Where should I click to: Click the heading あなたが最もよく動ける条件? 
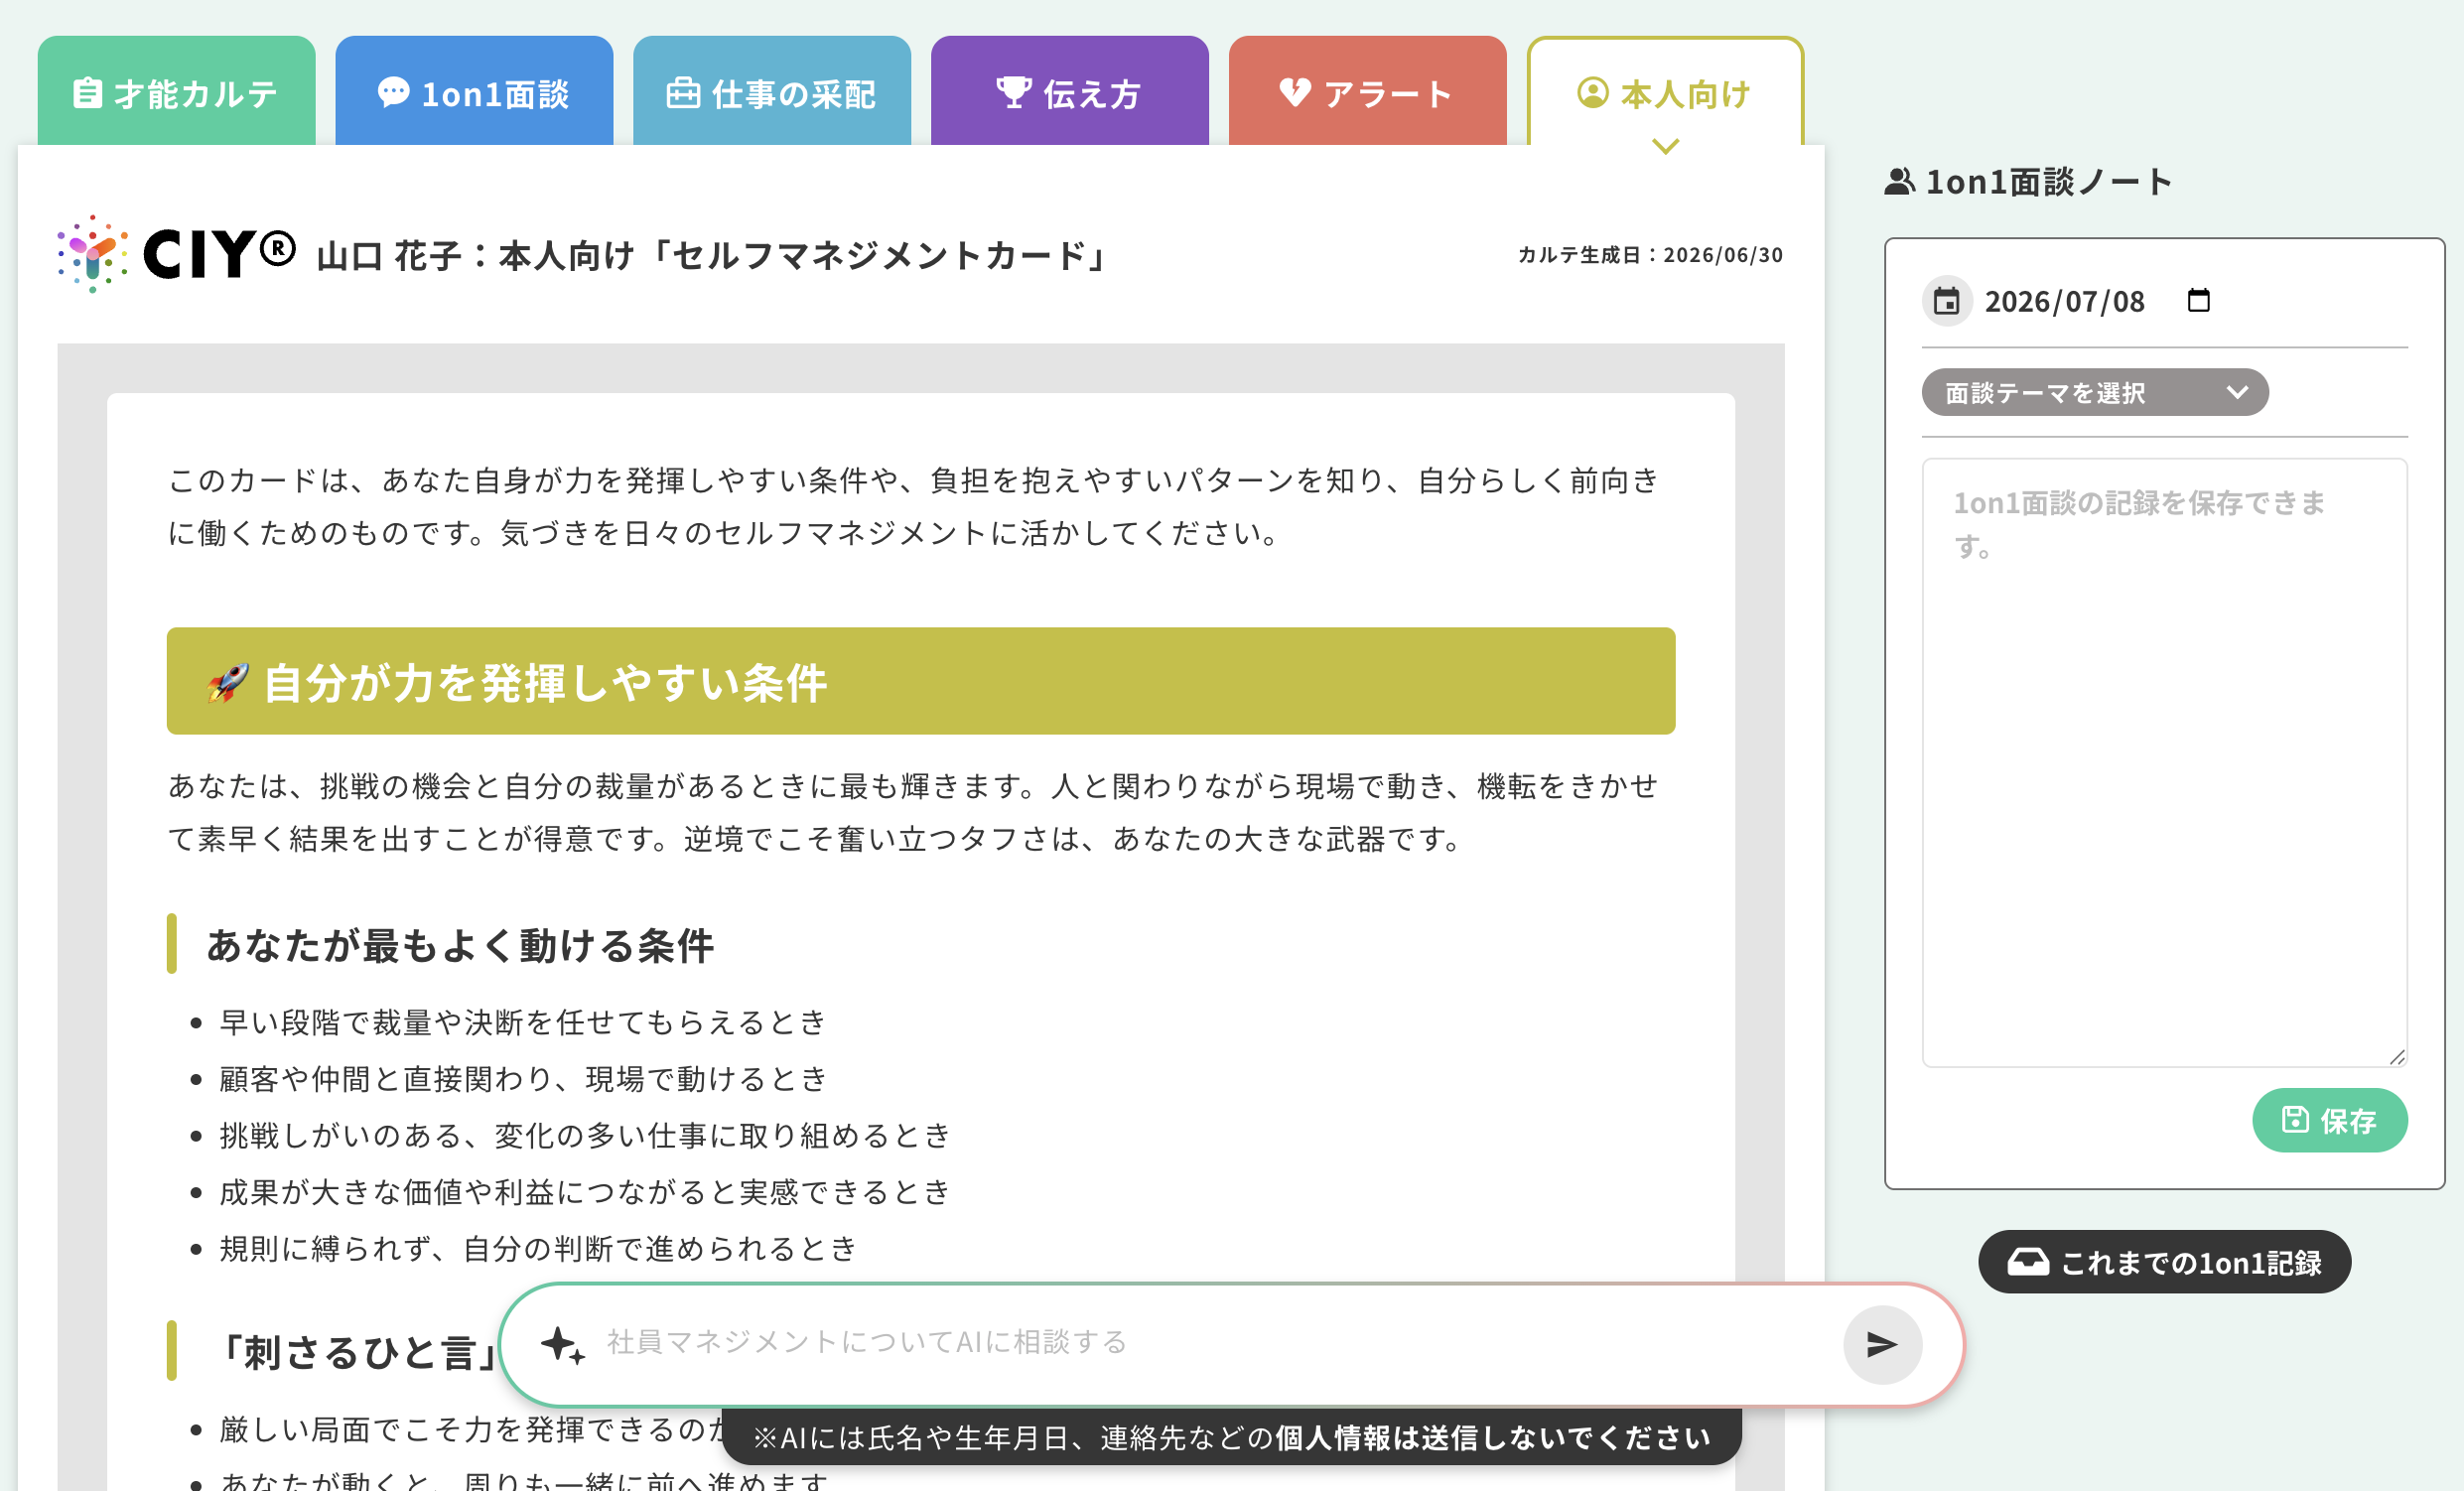[x=460, y=945]
